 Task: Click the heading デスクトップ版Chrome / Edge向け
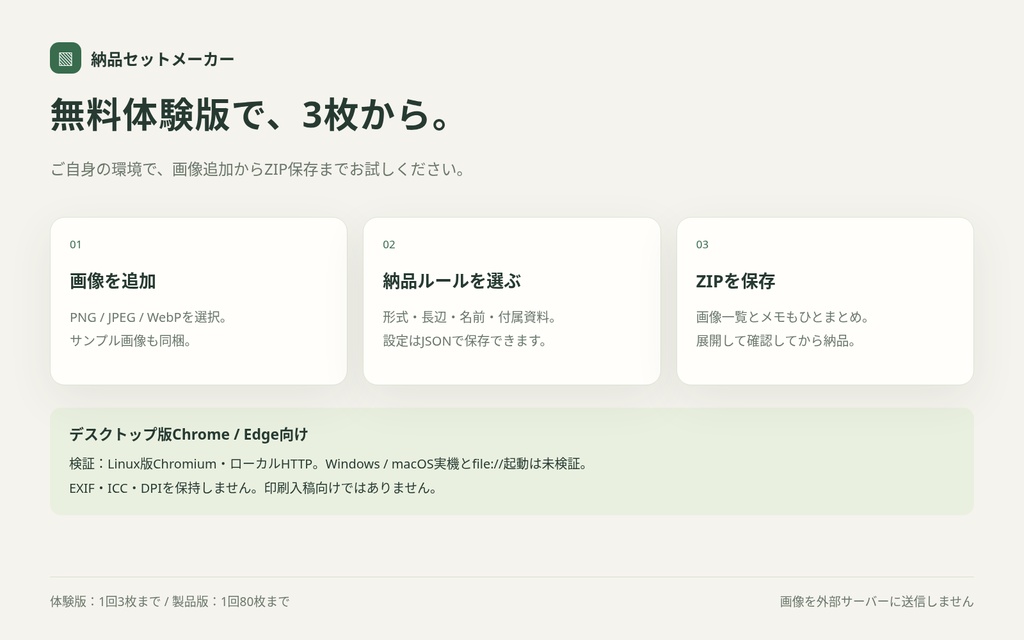point(189,434)
